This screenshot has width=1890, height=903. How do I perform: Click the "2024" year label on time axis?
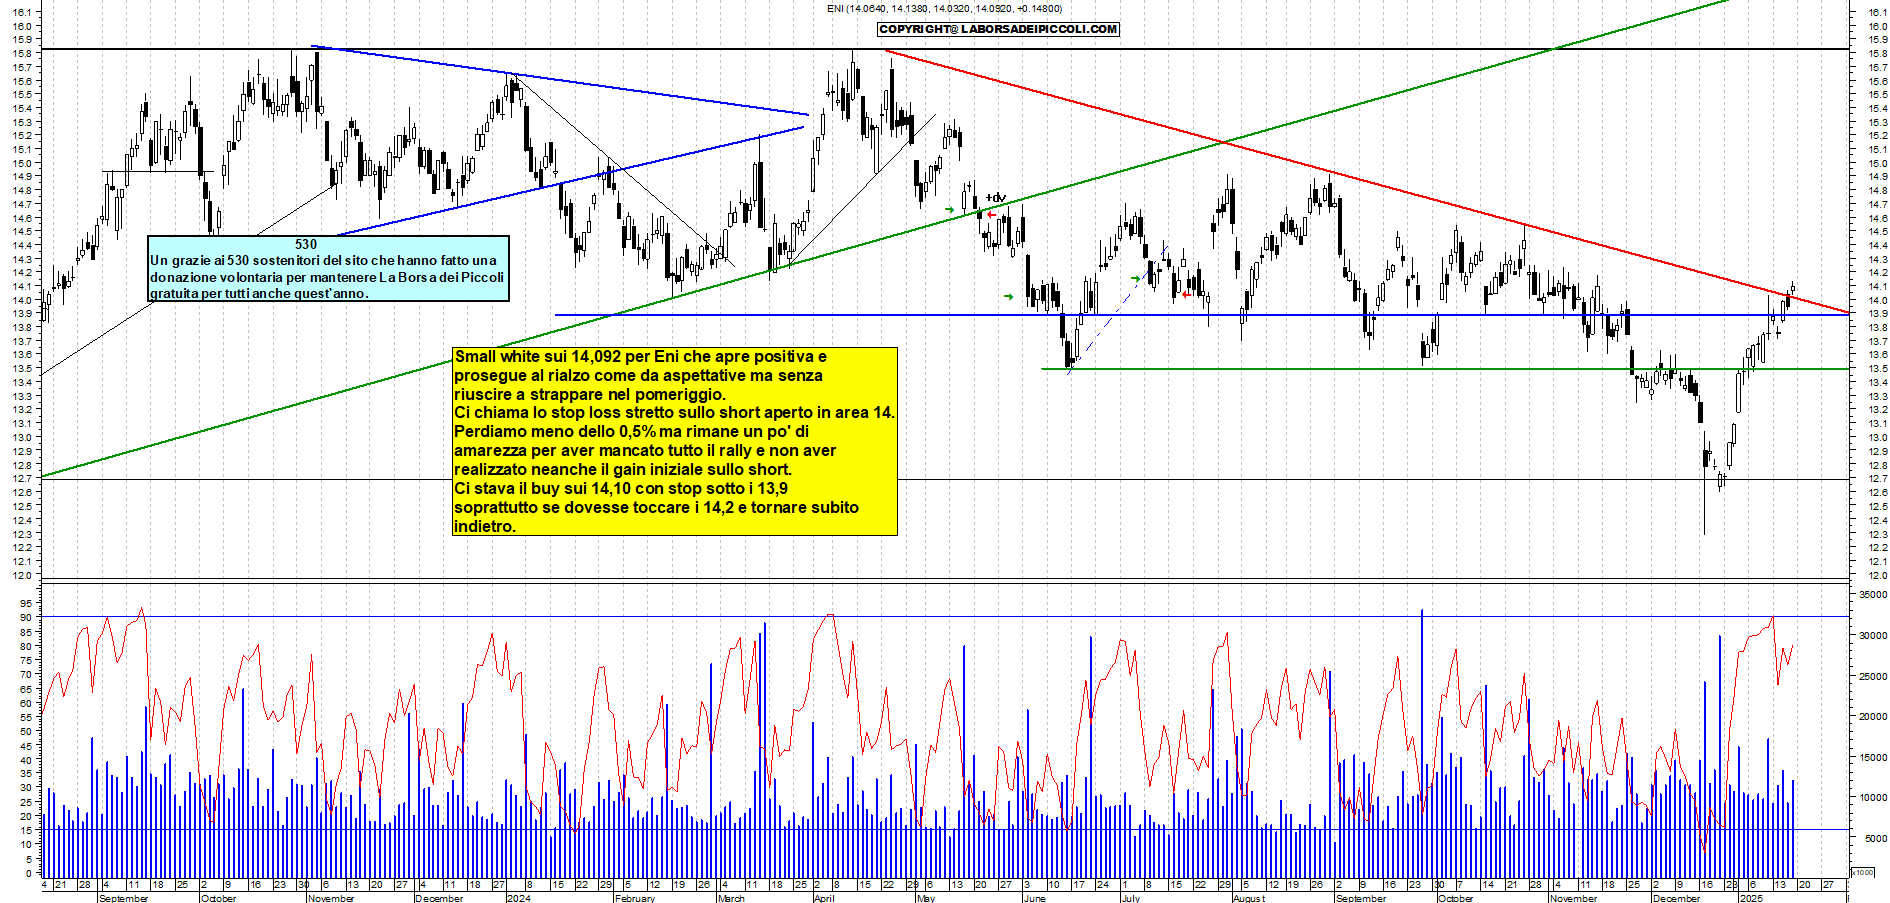pyautogui.click(x=519, y=898)
